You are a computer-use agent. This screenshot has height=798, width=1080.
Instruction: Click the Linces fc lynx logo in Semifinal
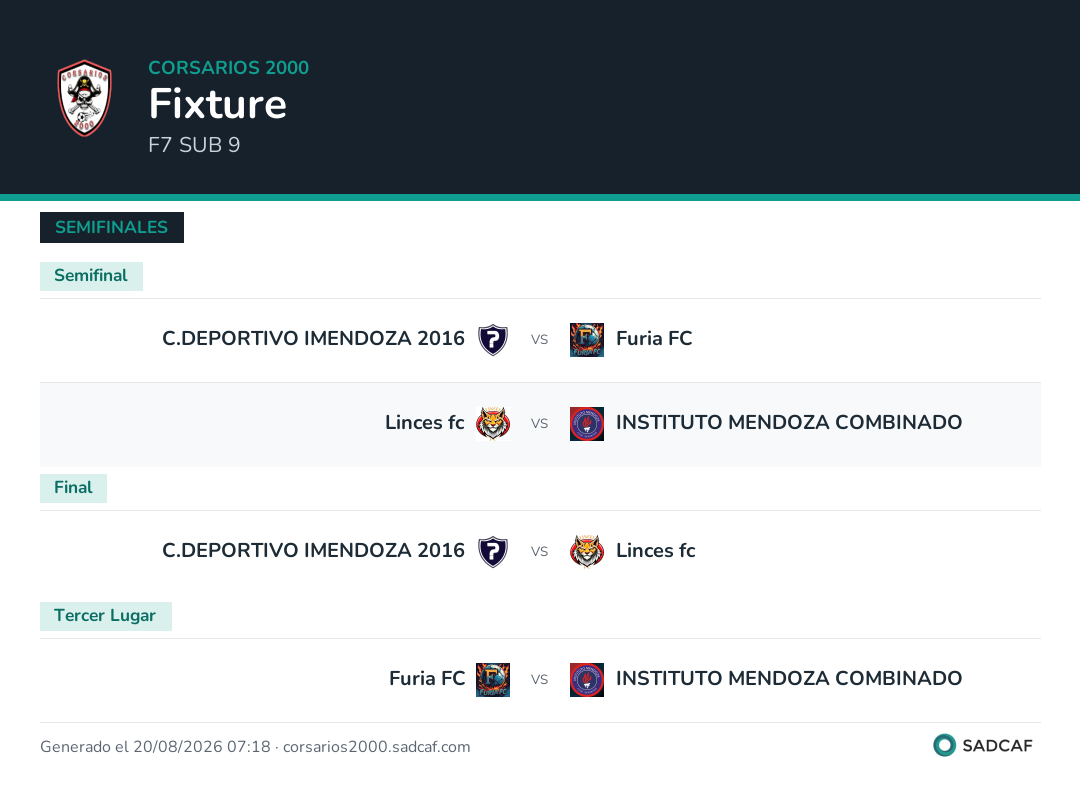click(493, 423)
